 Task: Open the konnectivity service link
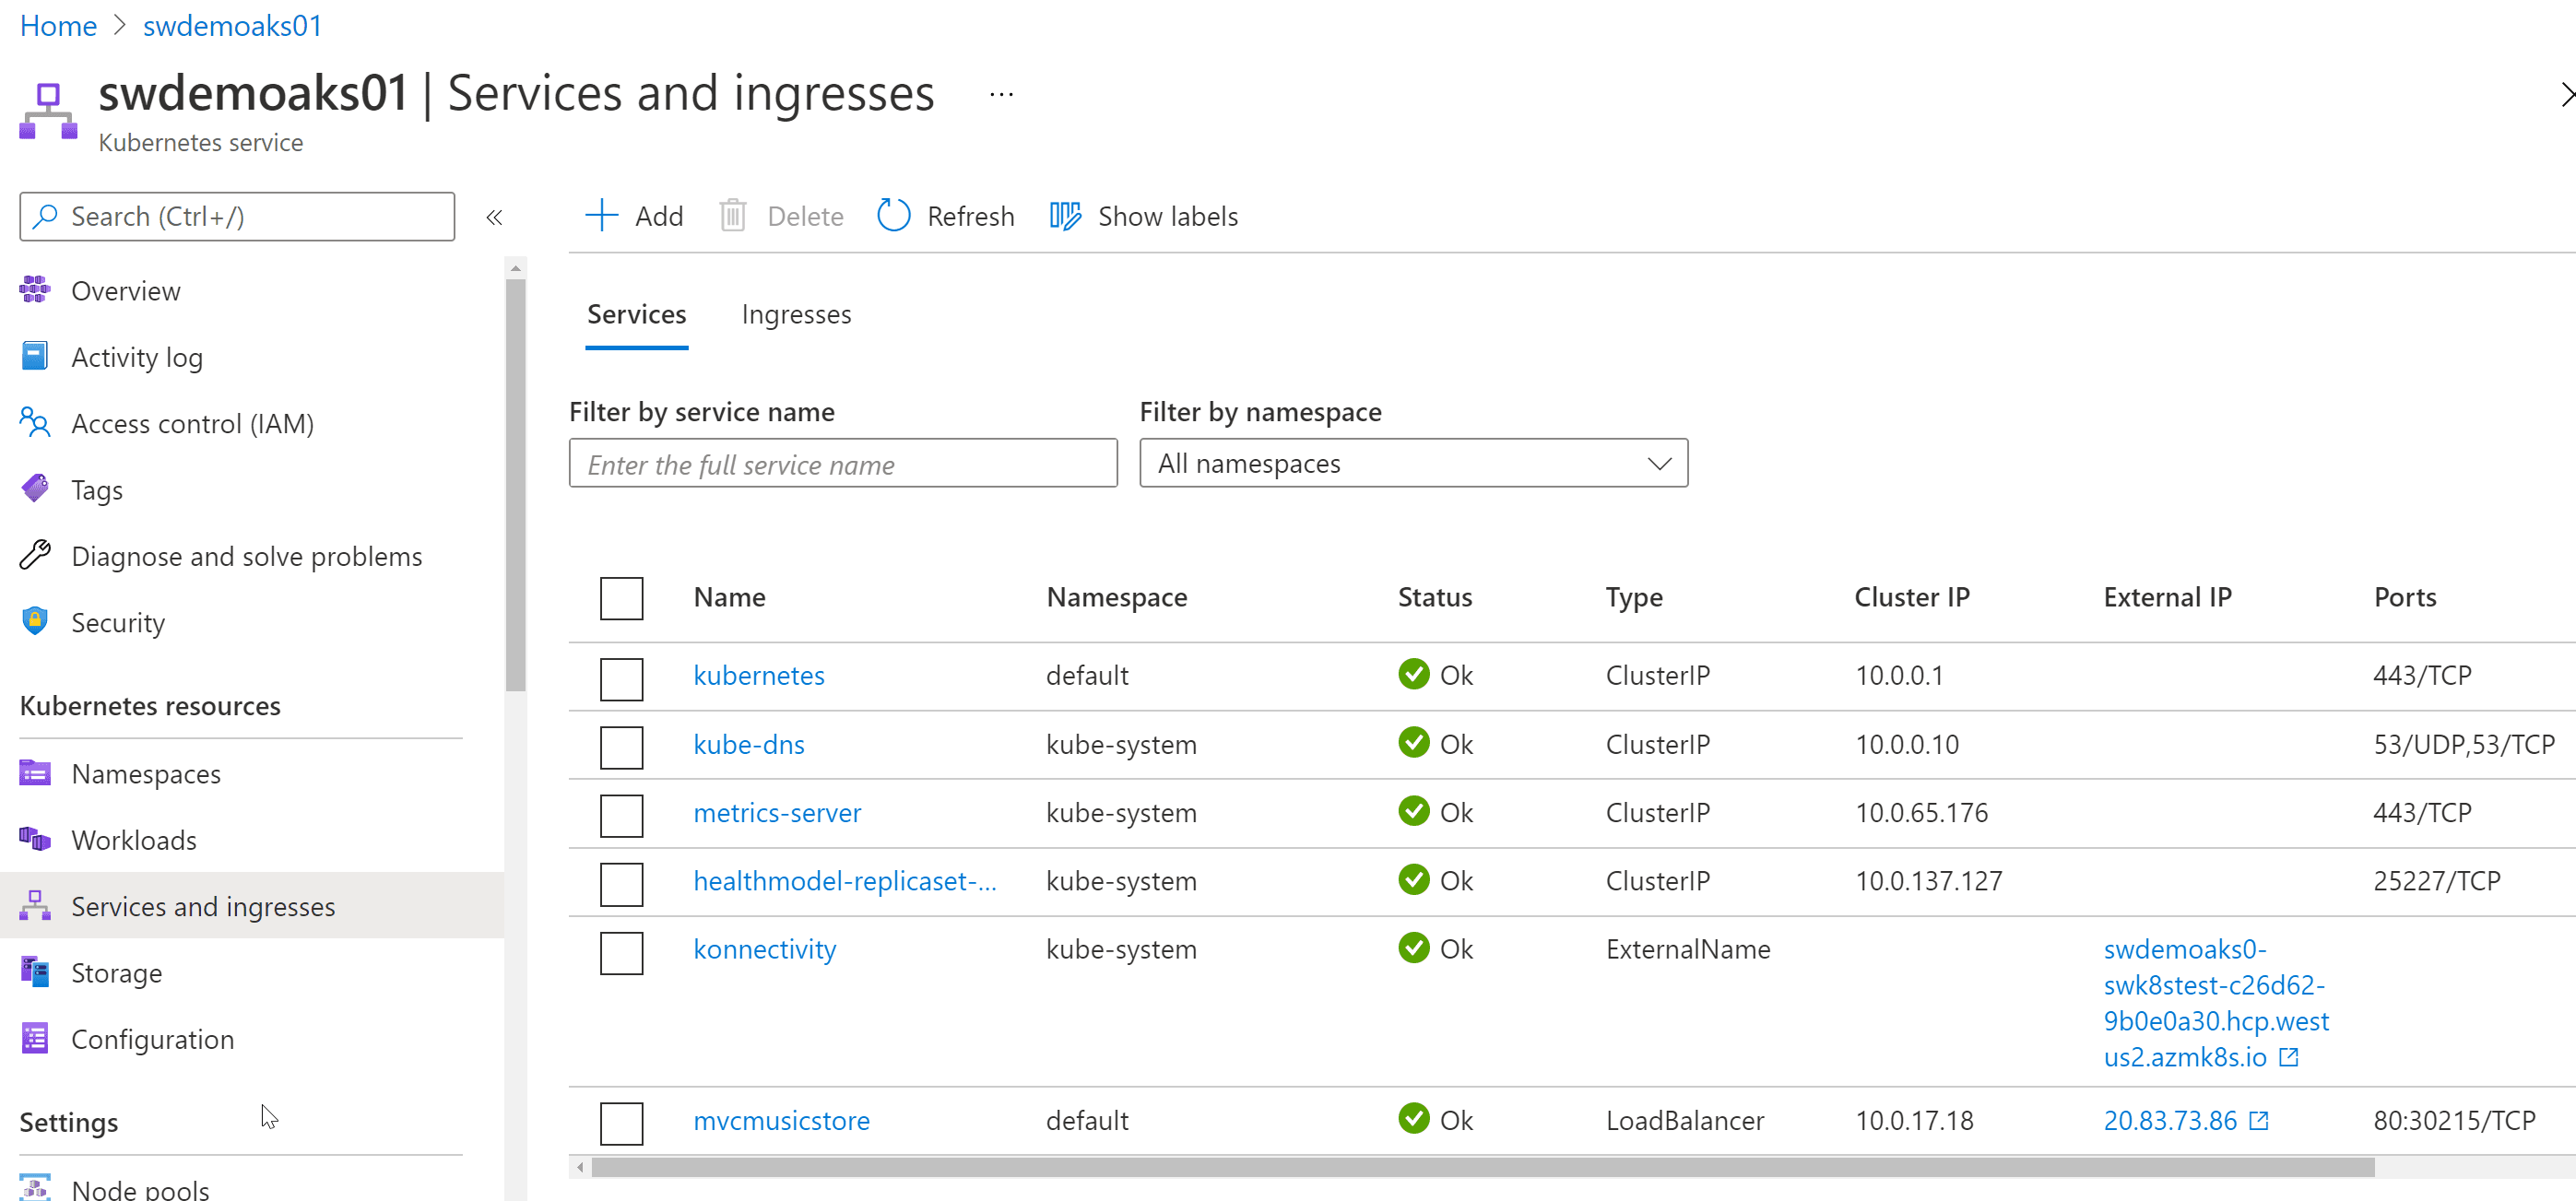pyautogui.click(x=765, y=948)
